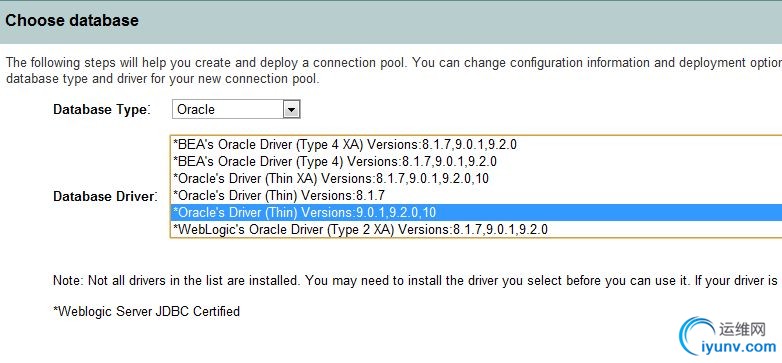Select BEA's Oracle Driver (Type 4 XA)
This screenshot has height=363, width=782.
(476, 145)
